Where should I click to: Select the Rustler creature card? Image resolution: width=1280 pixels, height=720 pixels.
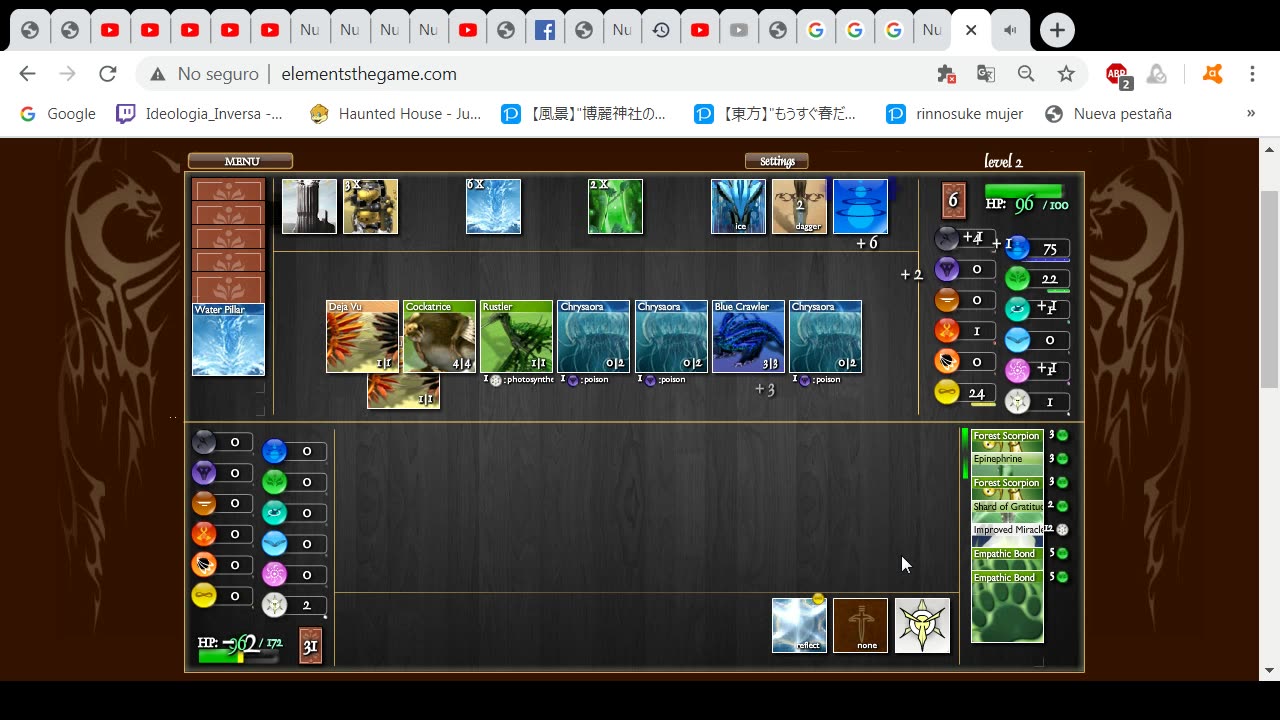pos(516,336)
